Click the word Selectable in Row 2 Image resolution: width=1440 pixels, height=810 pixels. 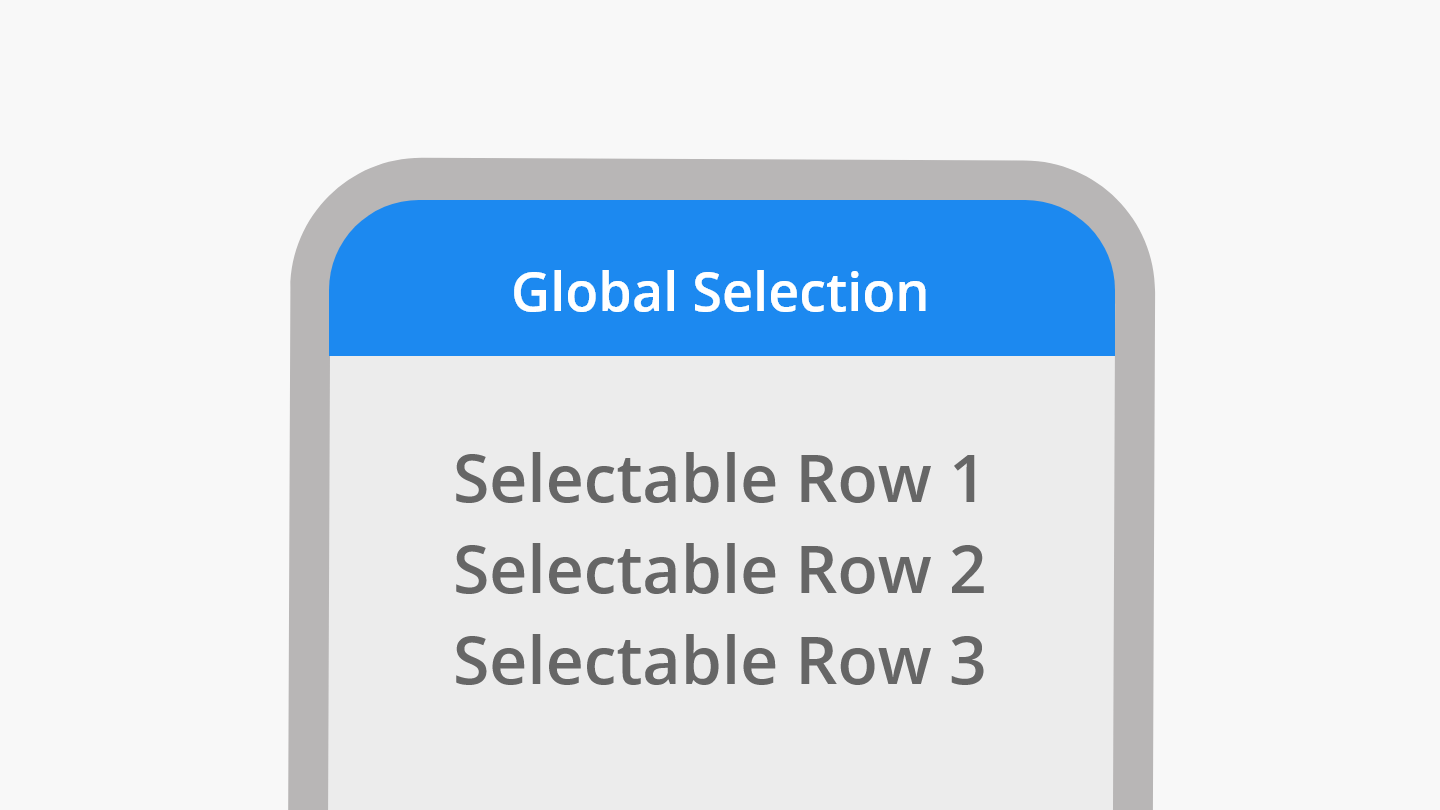pos(614,569)
